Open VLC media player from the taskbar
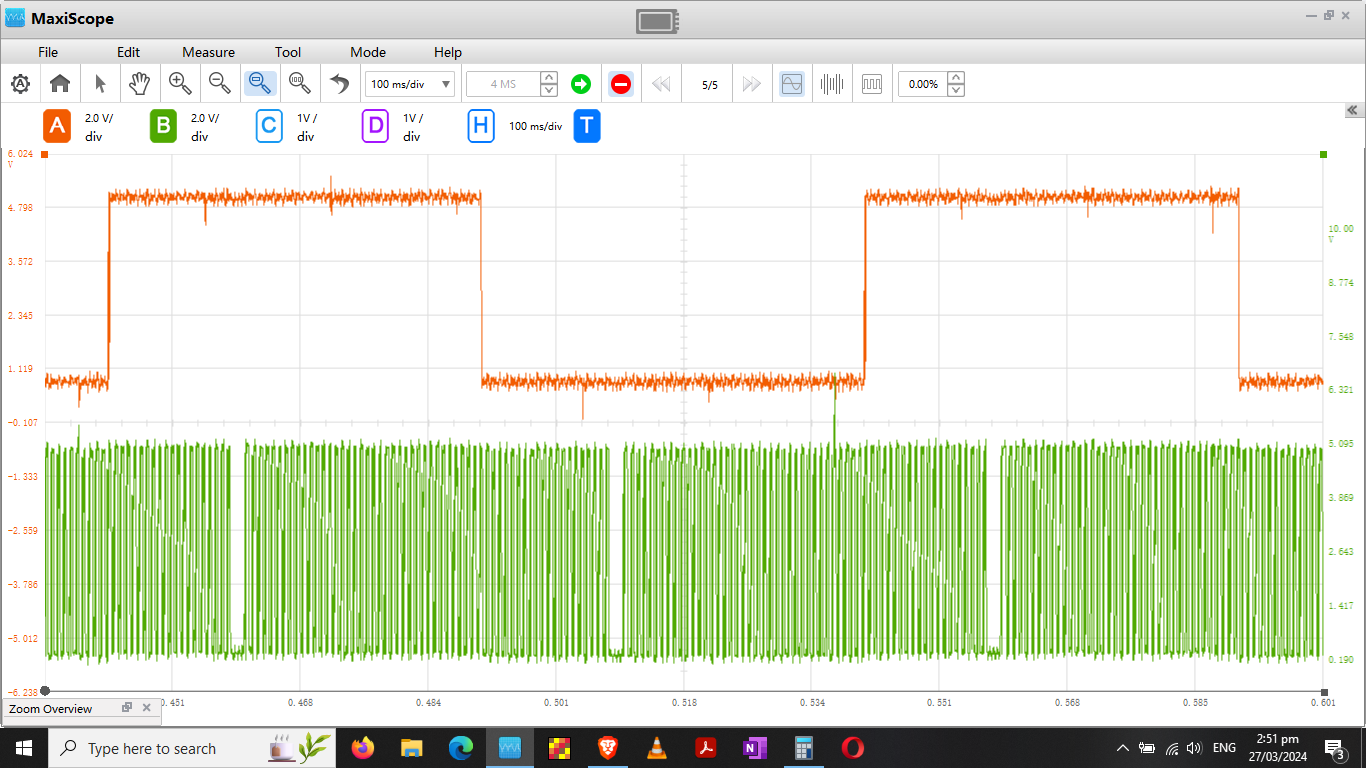1366x768 pixels. [657, 748]
